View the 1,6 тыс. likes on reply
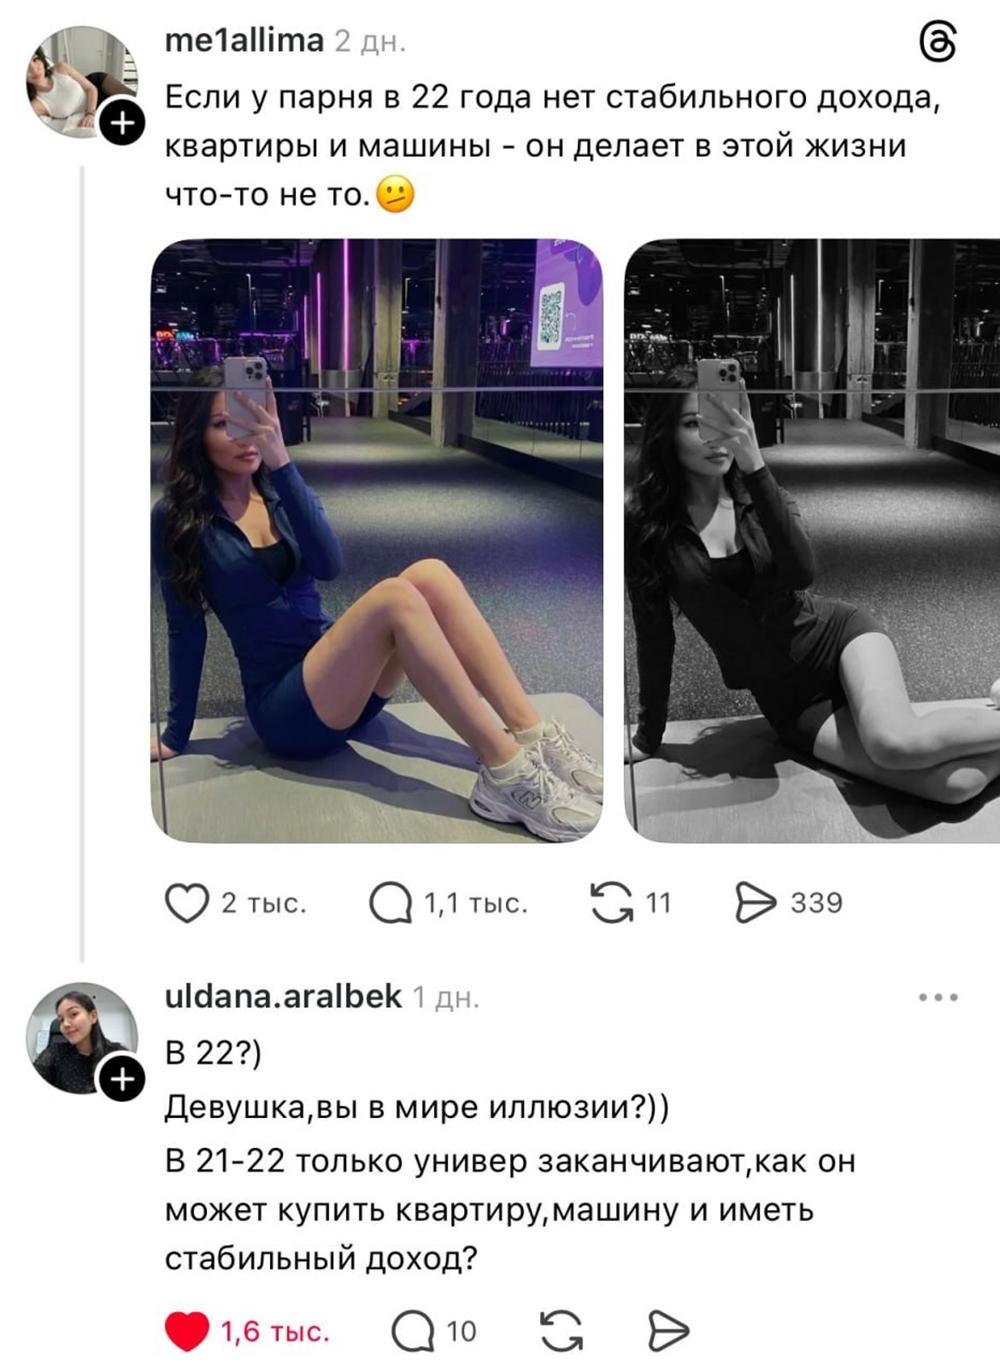The width and height of the screenshot is (1000, 1372). click(275, 1332)
